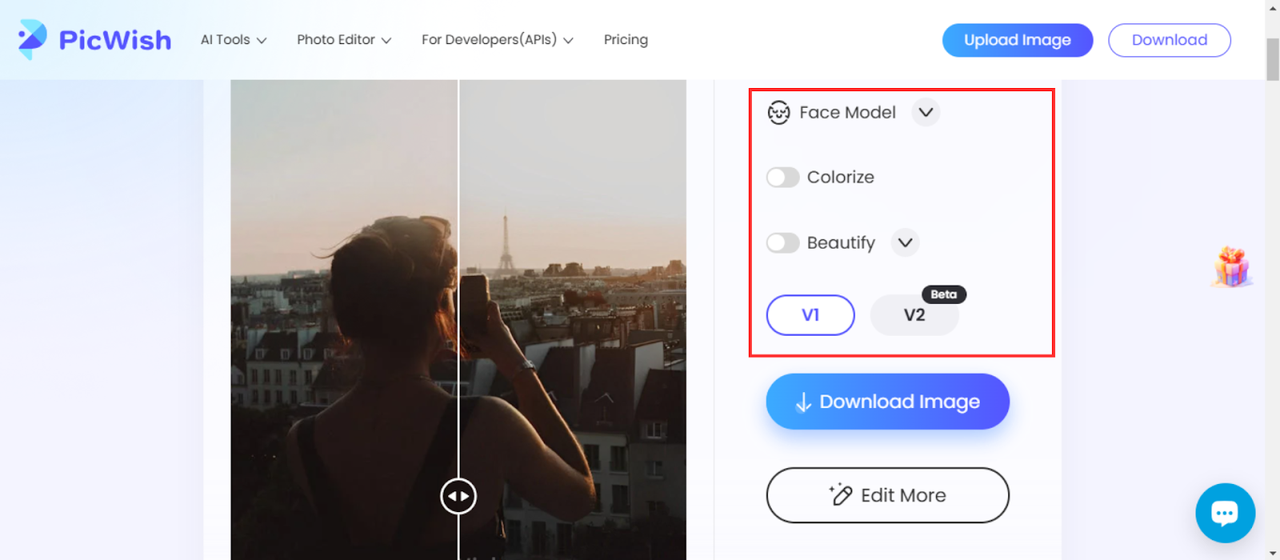Click the Download button in header
This screenshot has width=1280, height=560.
coord(1169,40)
